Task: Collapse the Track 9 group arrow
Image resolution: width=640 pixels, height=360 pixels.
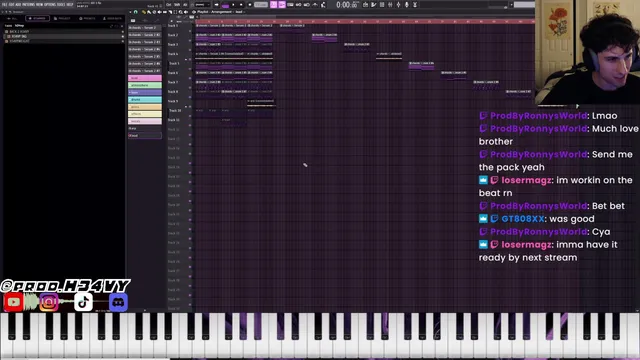Action: click(186, 107)
